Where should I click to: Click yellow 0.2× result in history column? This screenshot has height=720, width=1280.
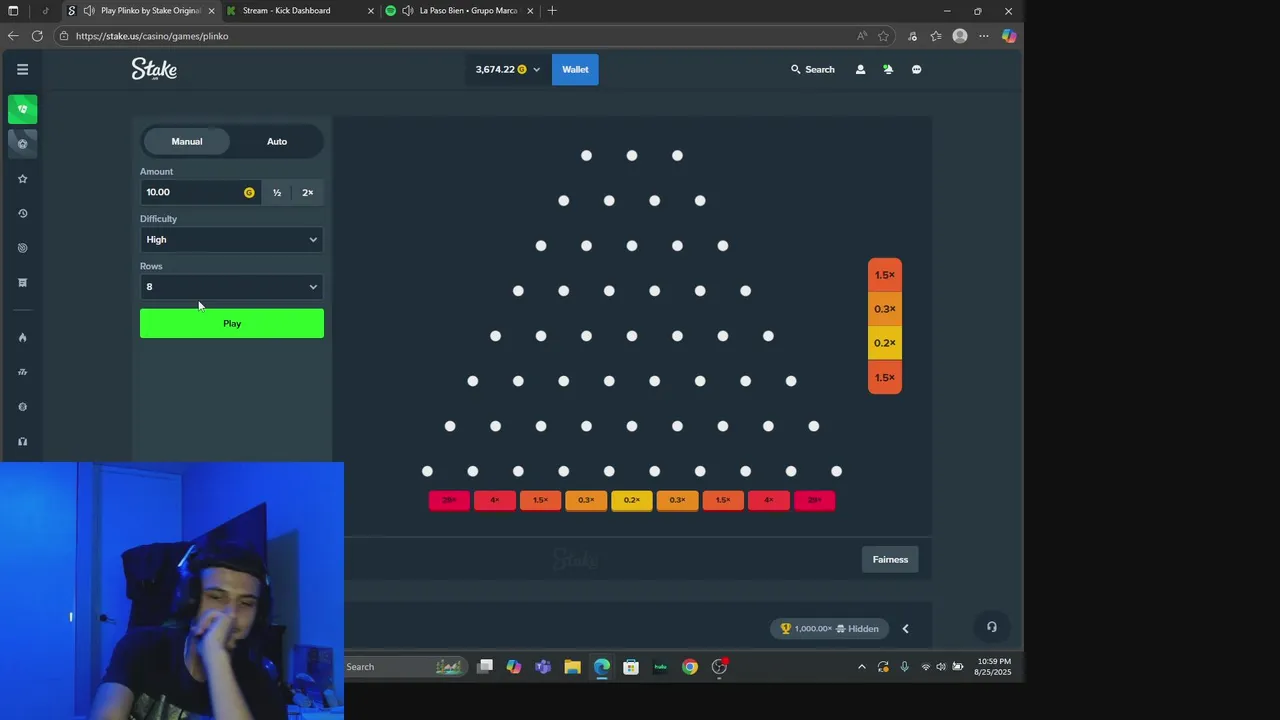point(885,343)
